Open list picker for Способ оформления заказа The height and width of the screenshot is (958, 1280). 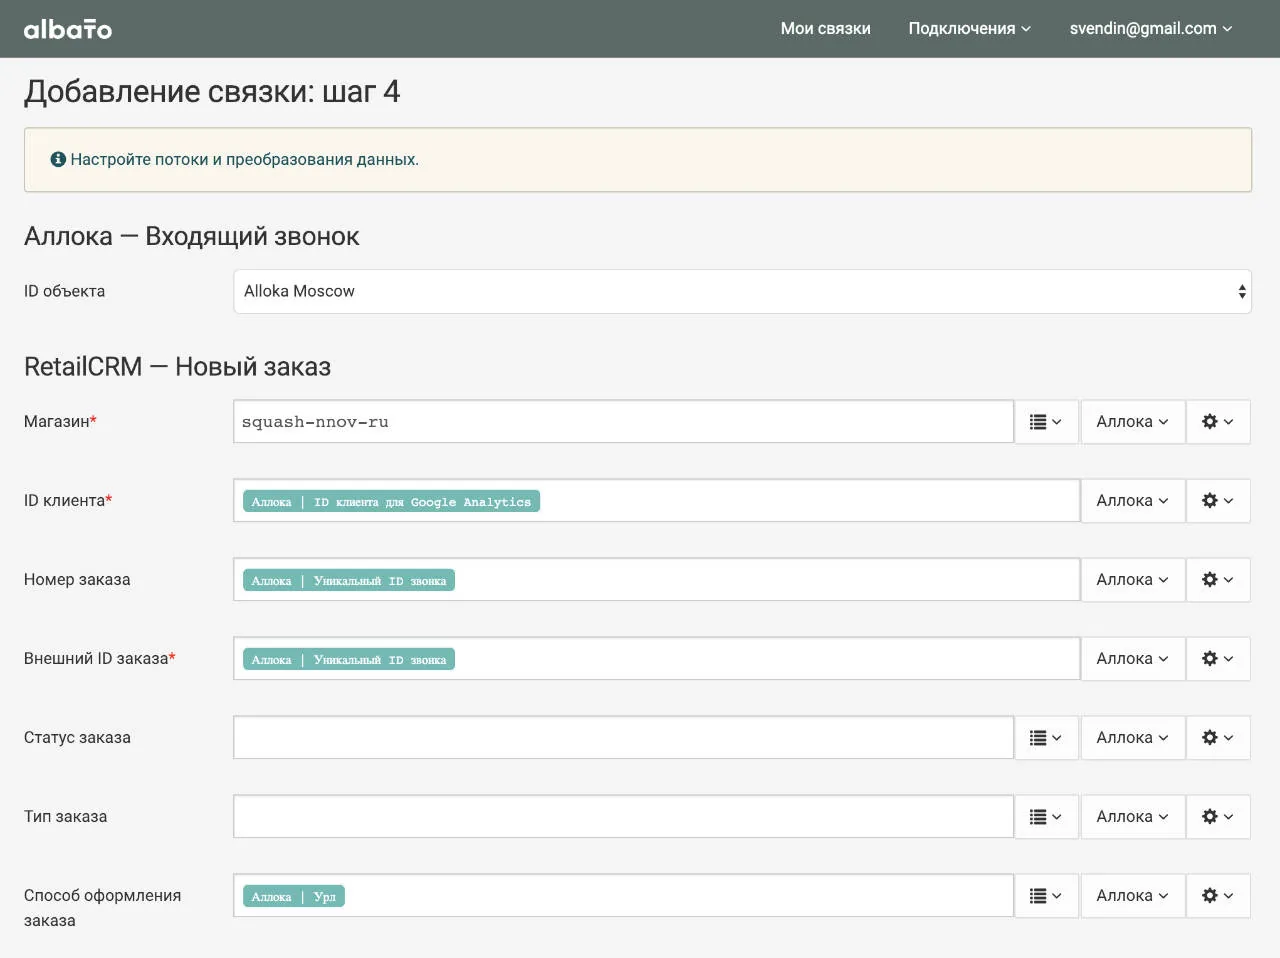pos(1046,896)
